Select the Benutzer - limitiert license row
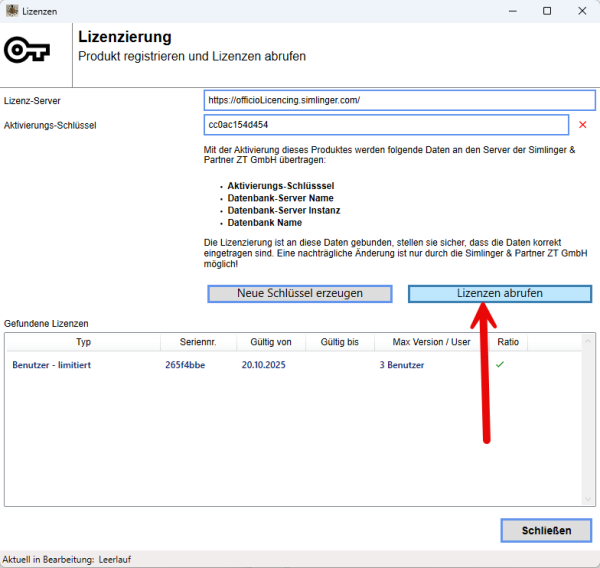Screen dimensions: 600x568 [52, 365]
